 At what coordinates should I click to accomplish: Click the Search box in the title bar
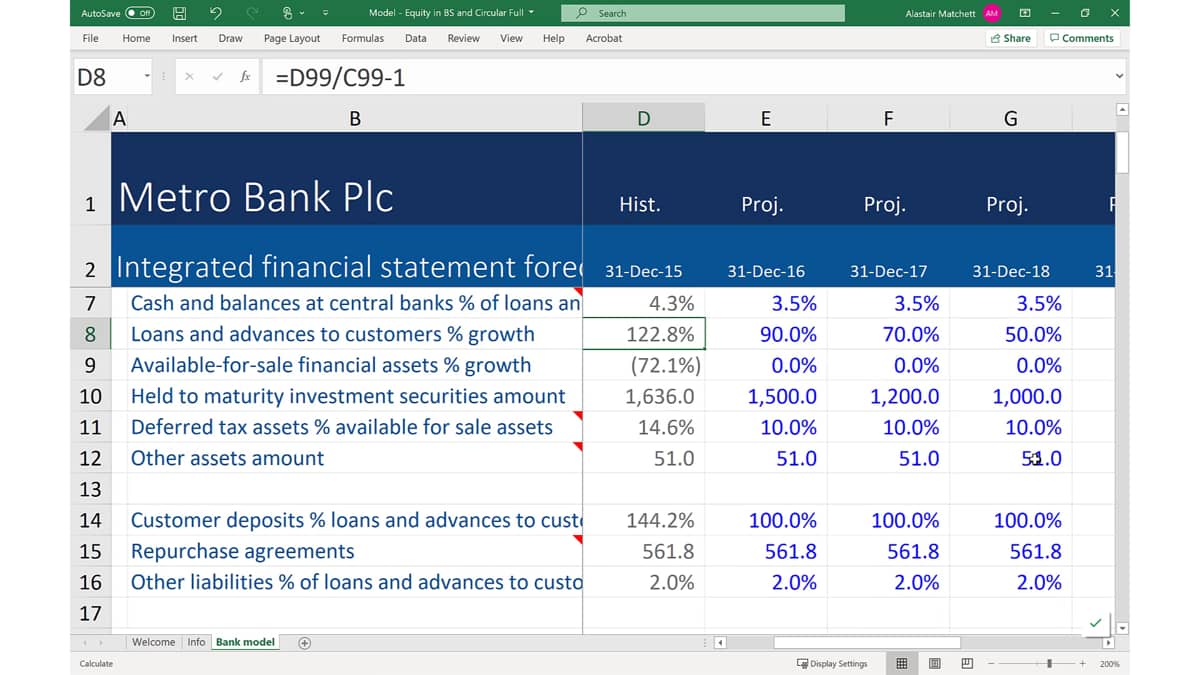(x=702, y=13)
